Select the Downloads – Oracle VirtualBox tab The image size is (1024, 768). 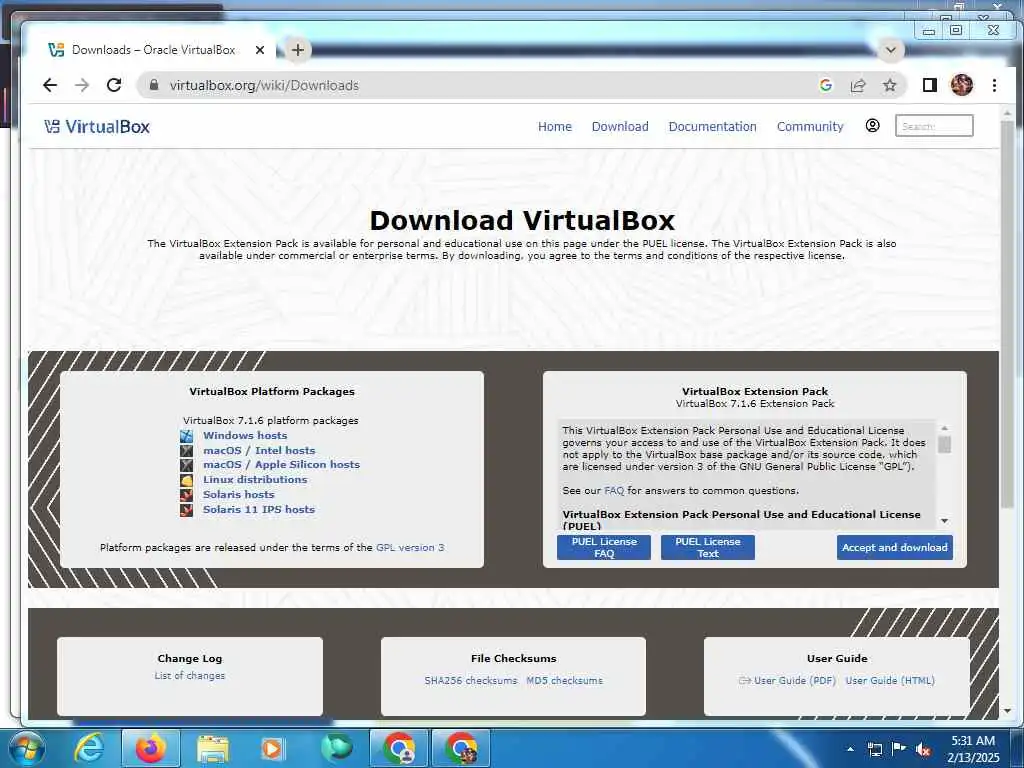click(x=153, y=50)
